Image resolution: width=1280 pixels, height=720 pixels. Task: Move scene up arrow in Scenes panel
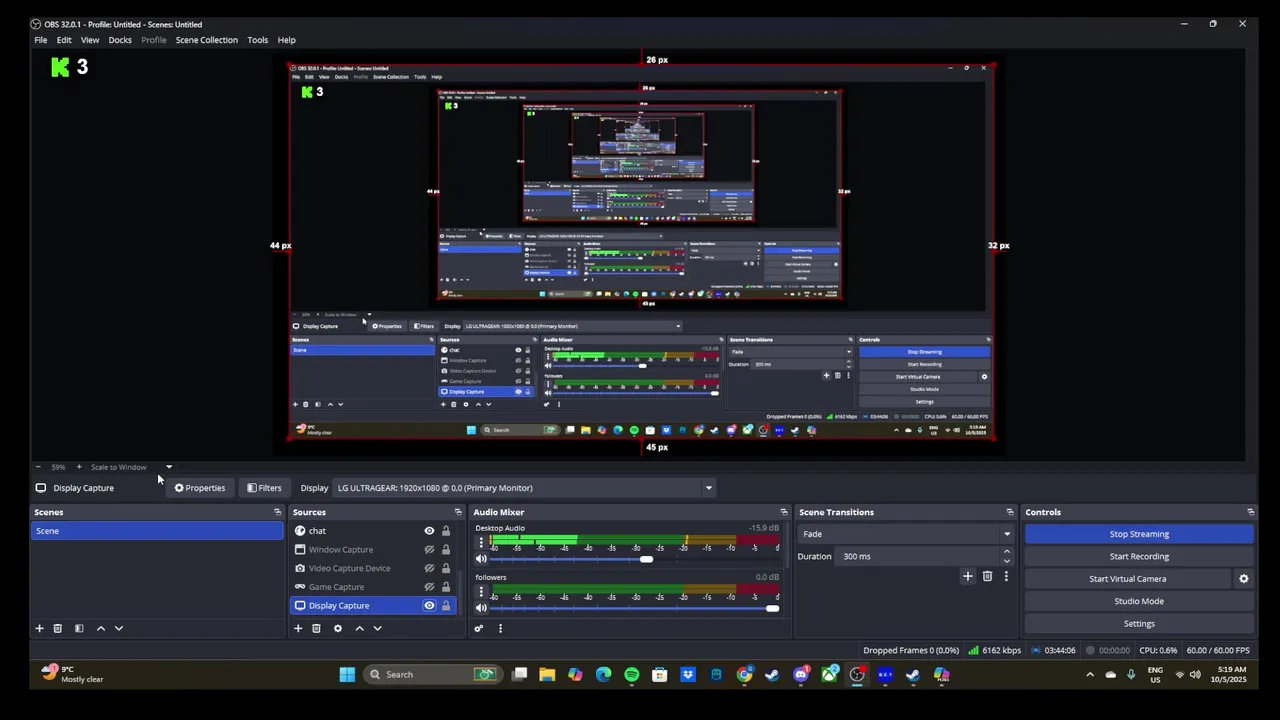100,628
